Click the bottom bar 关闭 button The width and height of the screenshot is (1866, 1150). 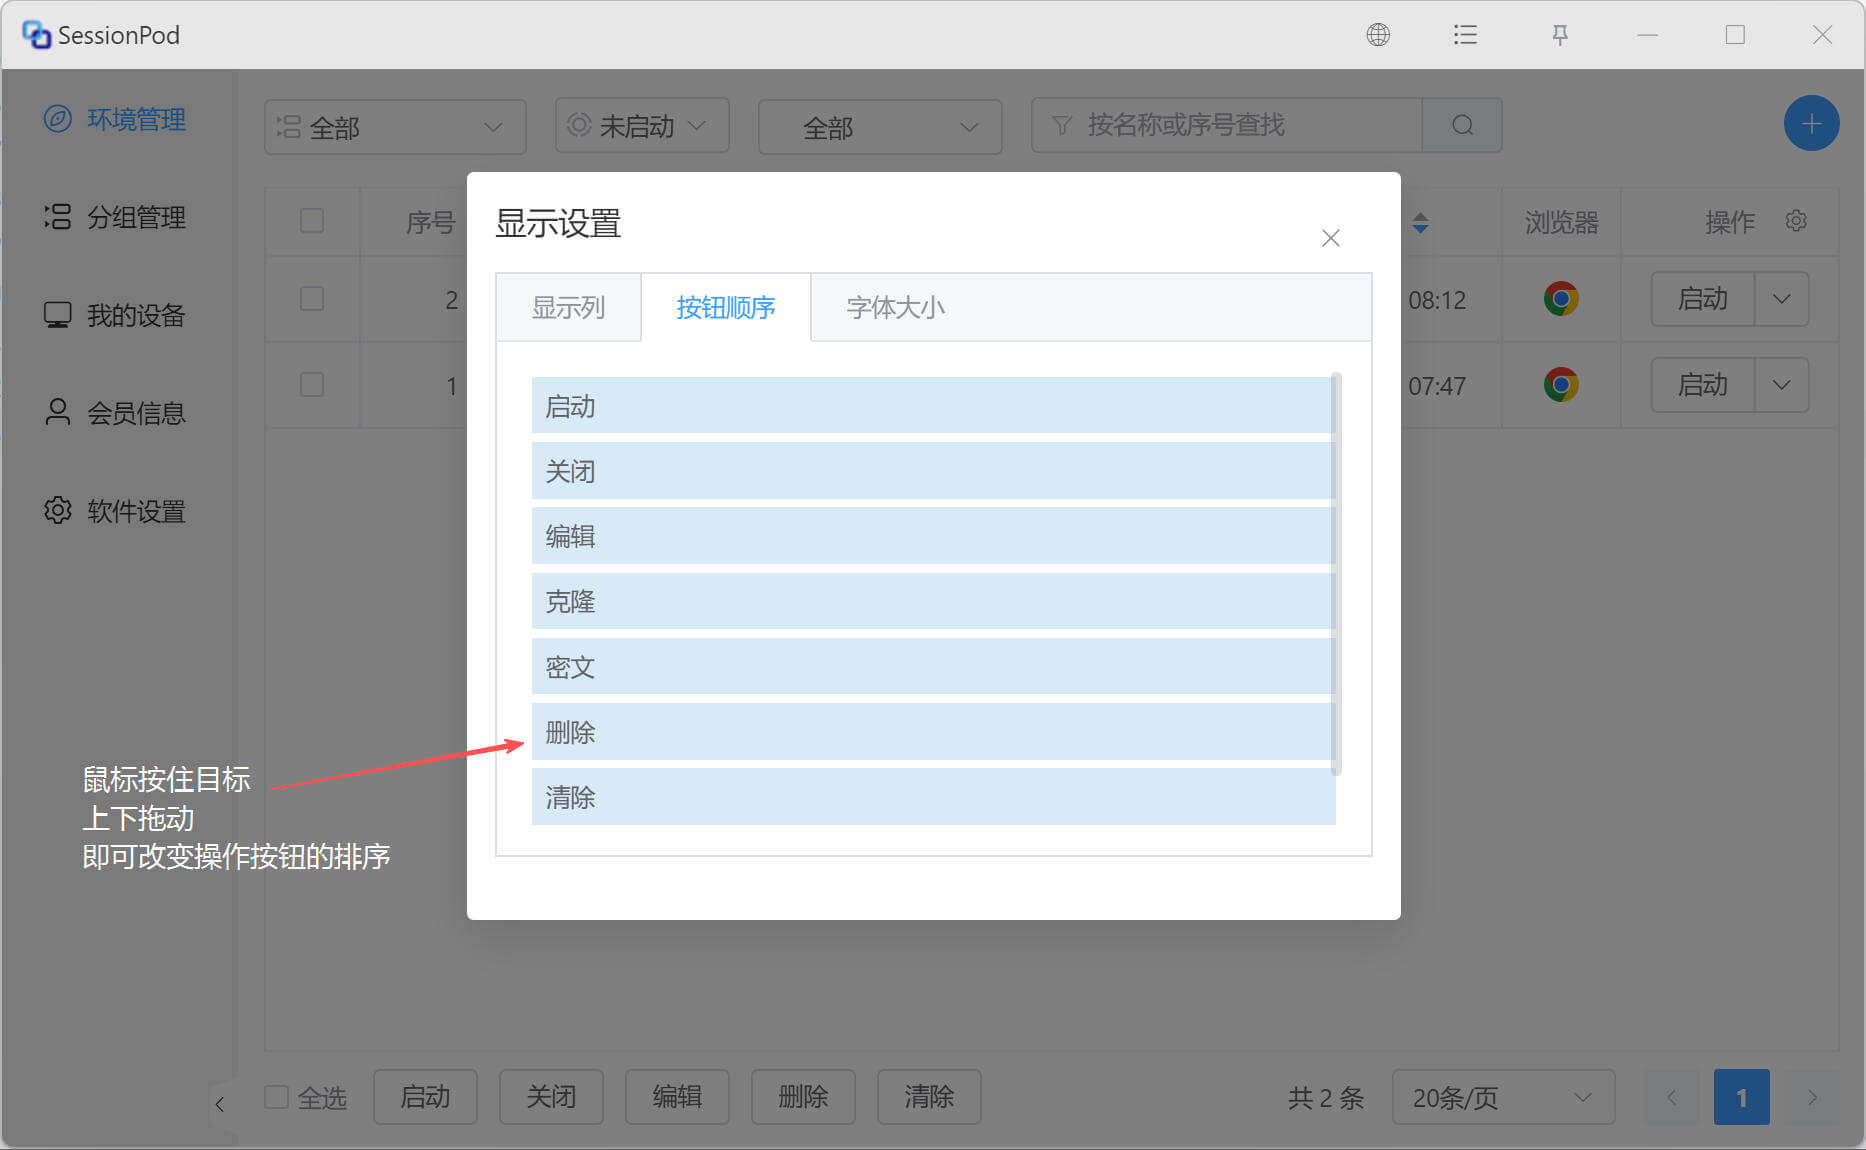pyautogui.click(x=551, y=1097)
